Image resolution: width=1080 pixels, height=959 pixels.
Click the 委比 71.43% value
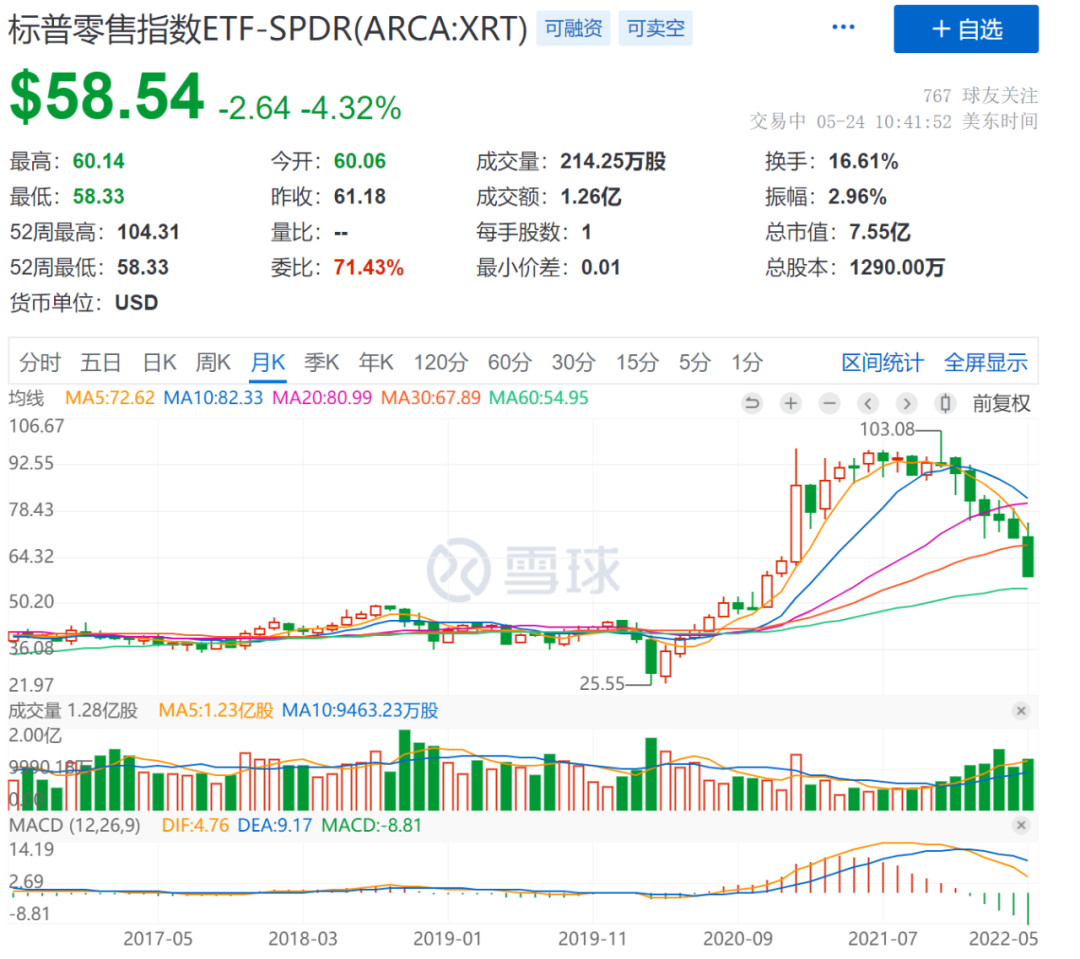(368, 267)
